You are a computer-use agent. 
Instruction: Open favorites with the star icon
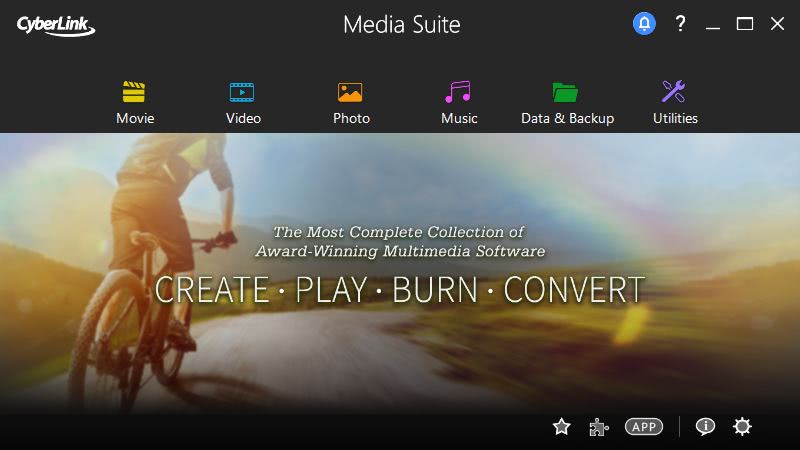(x=562, y=427)
